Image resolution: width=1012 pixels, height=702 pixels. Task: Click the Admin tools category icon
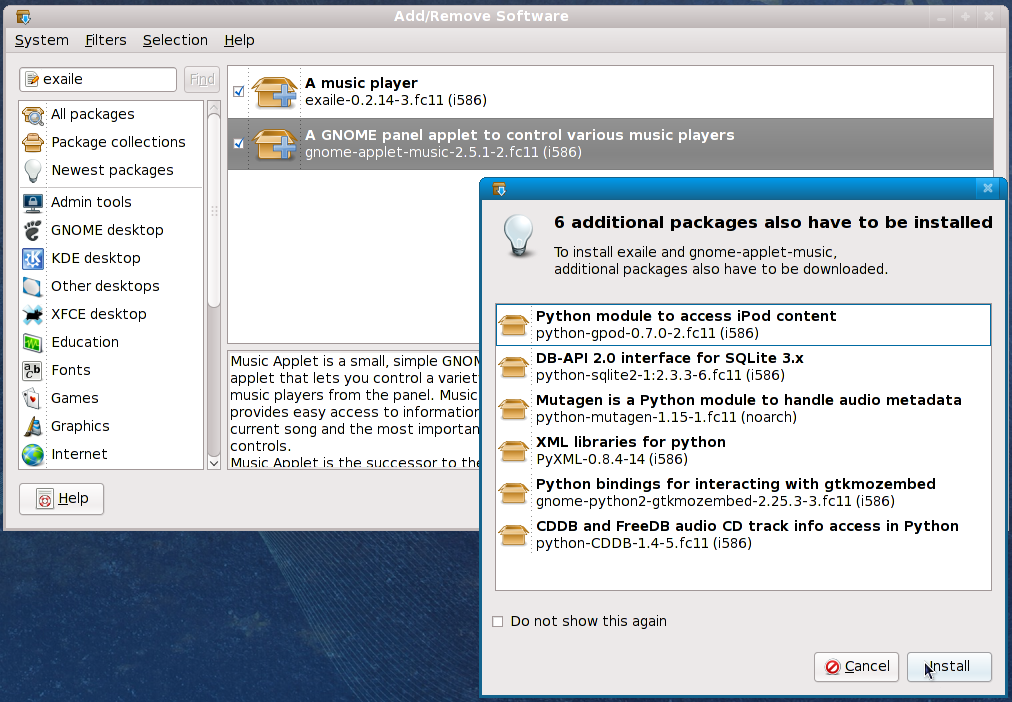pos(33,202)
